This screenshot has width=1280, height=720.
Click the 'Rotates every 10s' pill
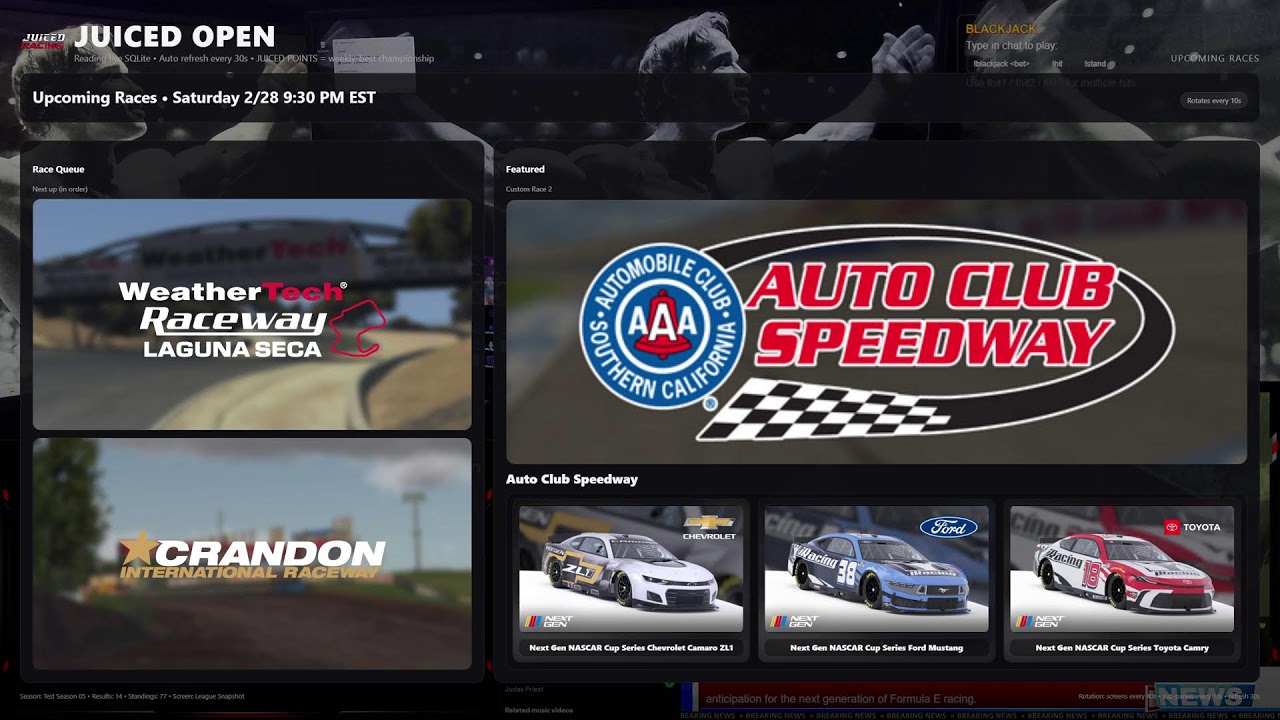1213,101
